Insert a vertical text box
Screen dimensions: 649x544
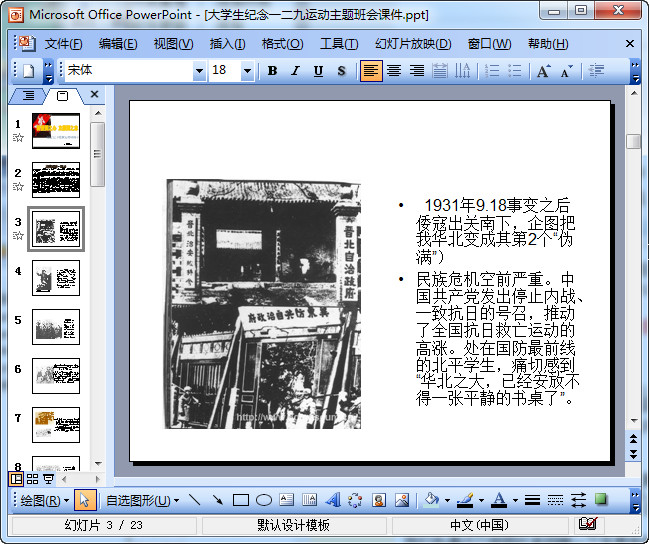tap(309, 500)
